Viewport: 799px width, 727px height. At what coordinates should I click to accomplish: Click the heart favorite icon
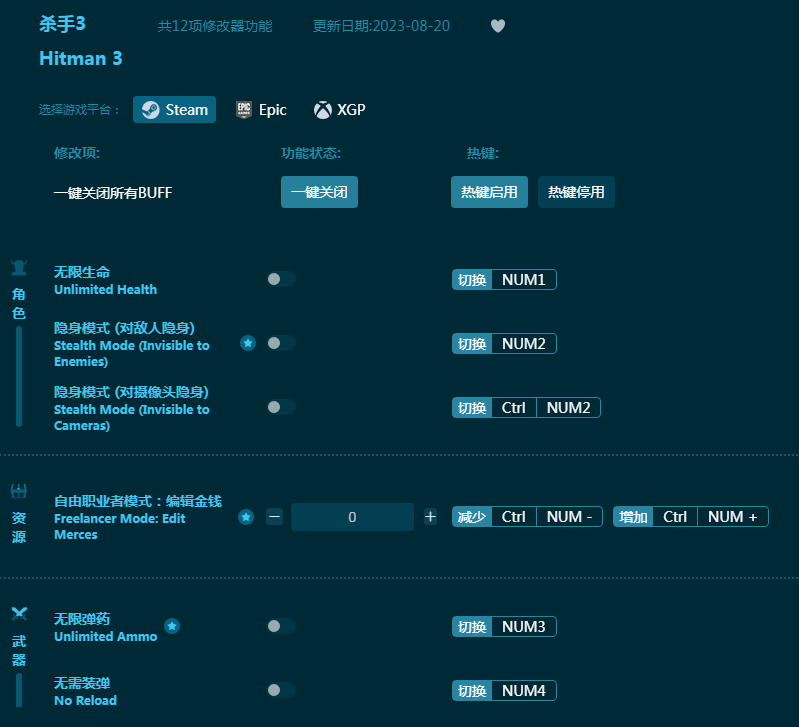(x=498, y=25)
